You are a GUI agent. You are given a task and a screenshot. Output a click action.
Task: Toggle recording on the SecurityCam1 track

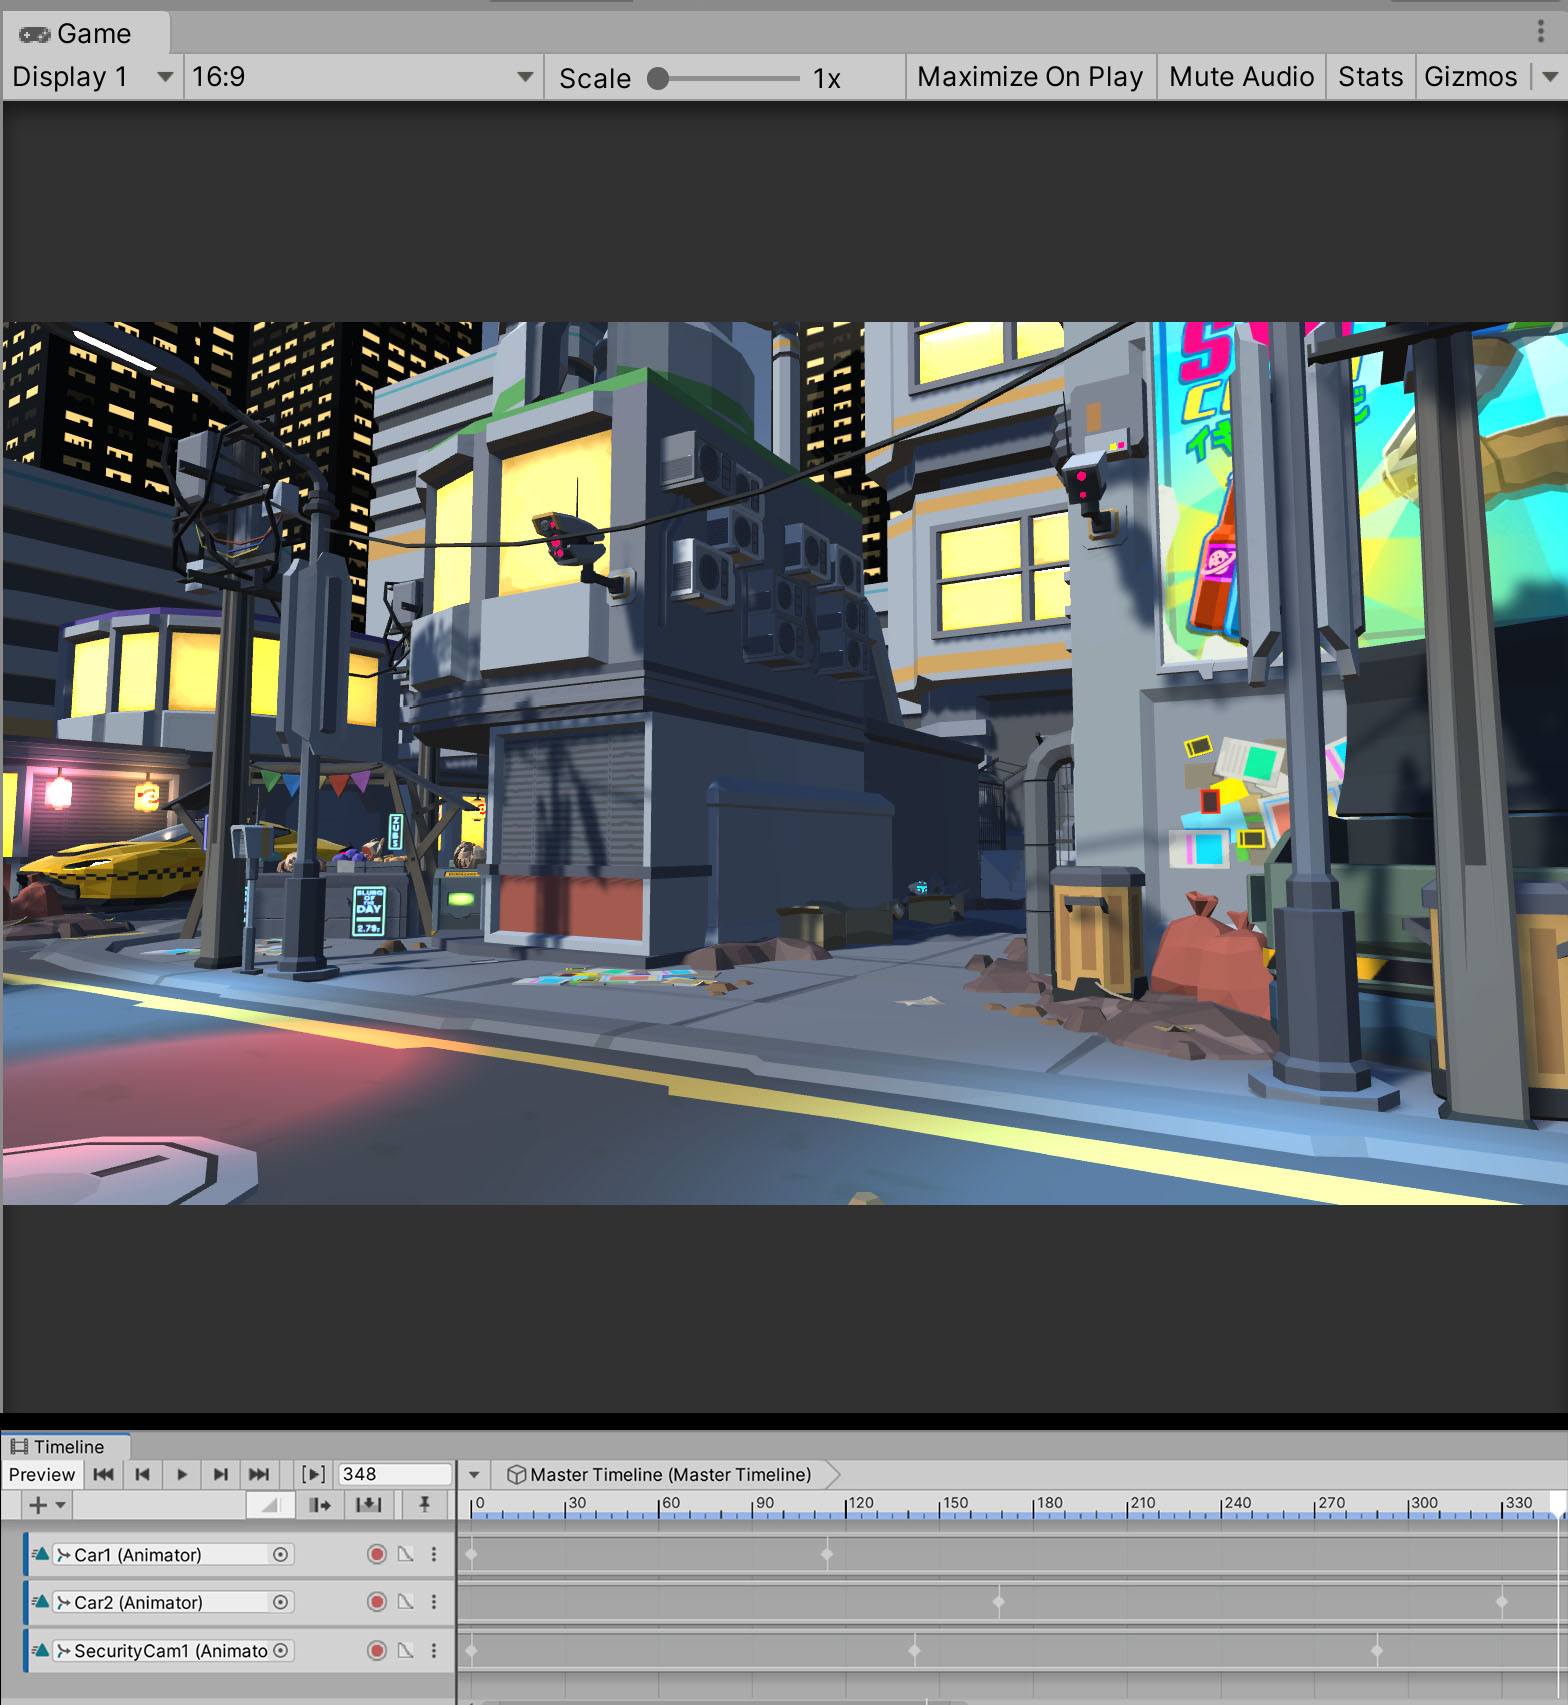377,1651
